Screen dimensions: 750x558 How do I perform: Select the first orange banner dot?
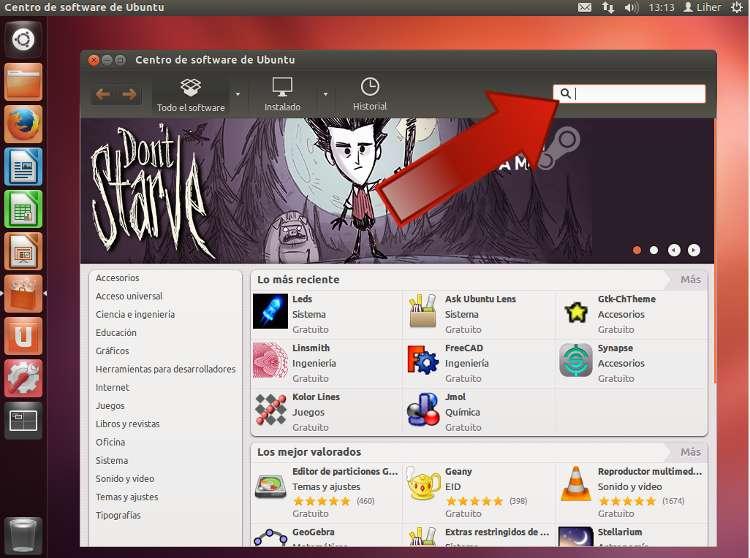coord(637,250)
